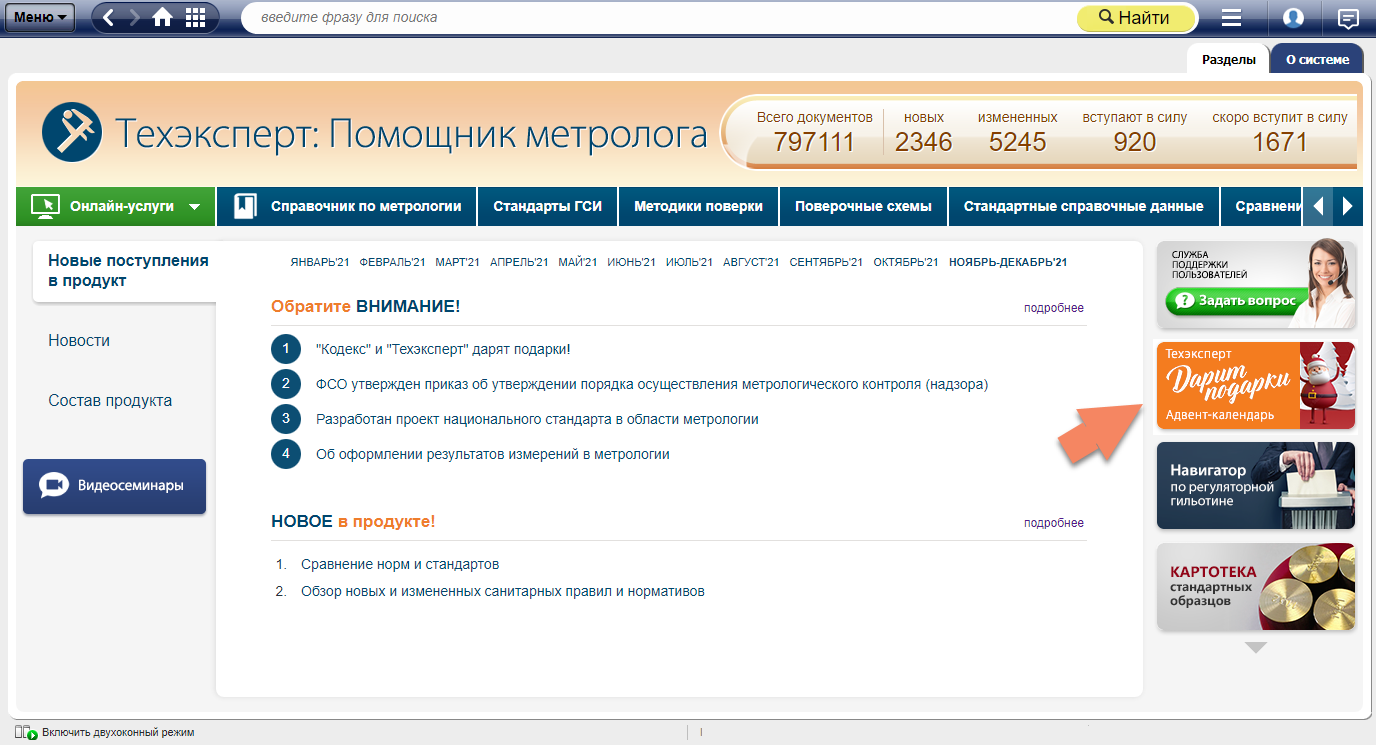Screen dimensions: 1376x745
Task: Go back with the left arrow icon
Action: tap(109, 17)
